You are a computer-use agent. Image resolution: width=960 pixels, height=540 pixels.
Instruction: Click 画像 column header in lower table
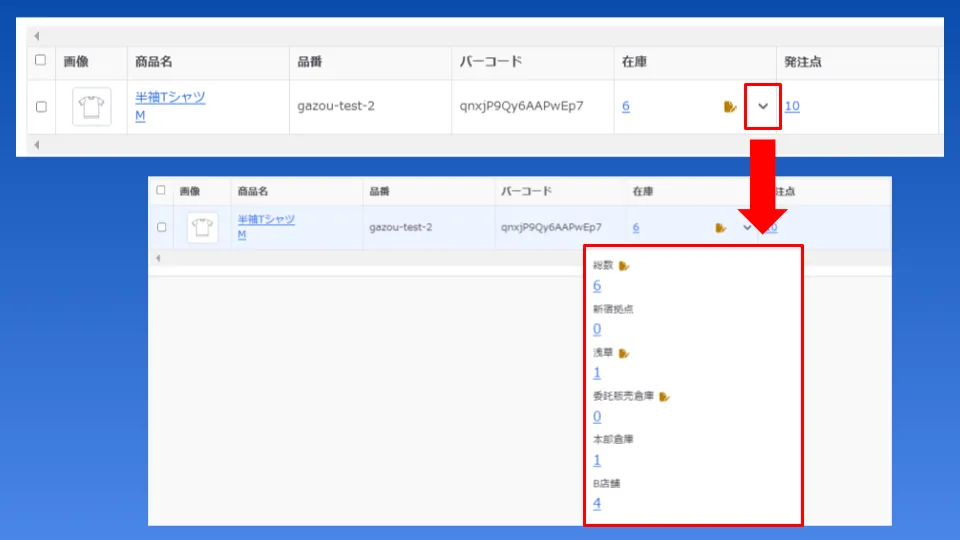click(190, 191)
